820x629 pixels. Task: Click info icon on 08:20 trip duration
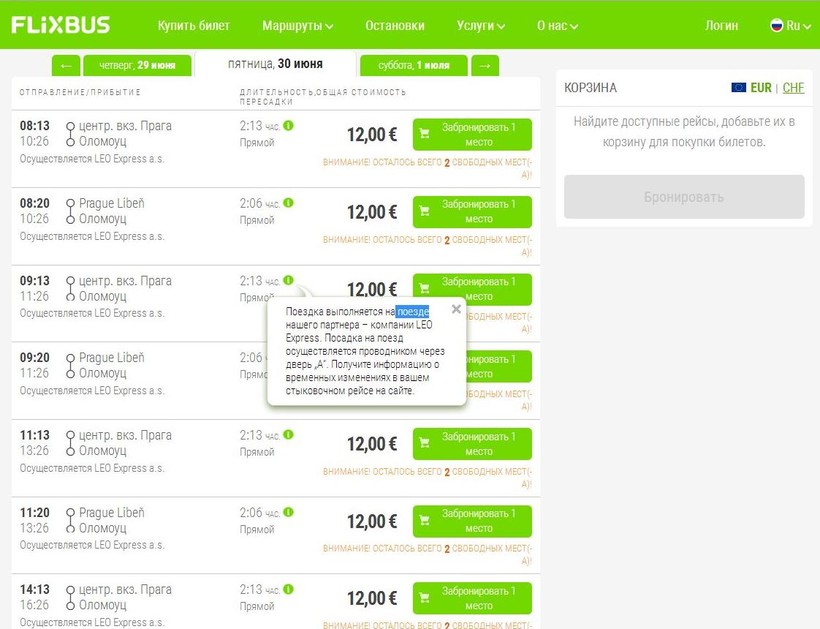(288, 203)
